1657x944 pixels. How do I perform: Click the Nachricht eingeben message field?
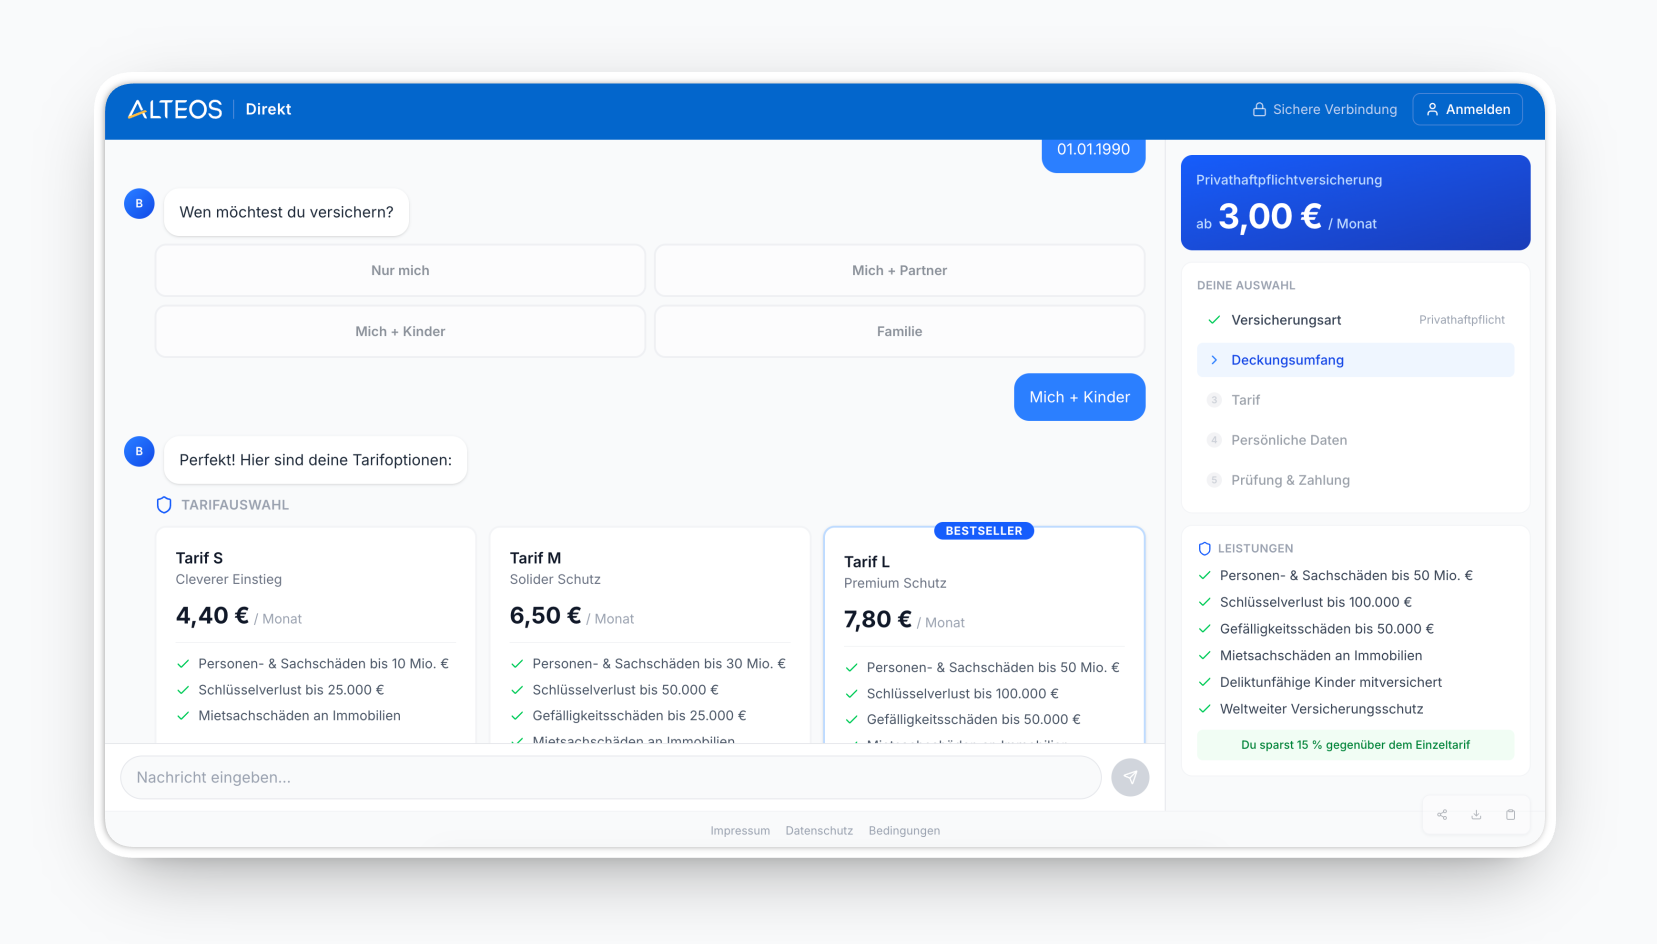[x=610, y=777]
